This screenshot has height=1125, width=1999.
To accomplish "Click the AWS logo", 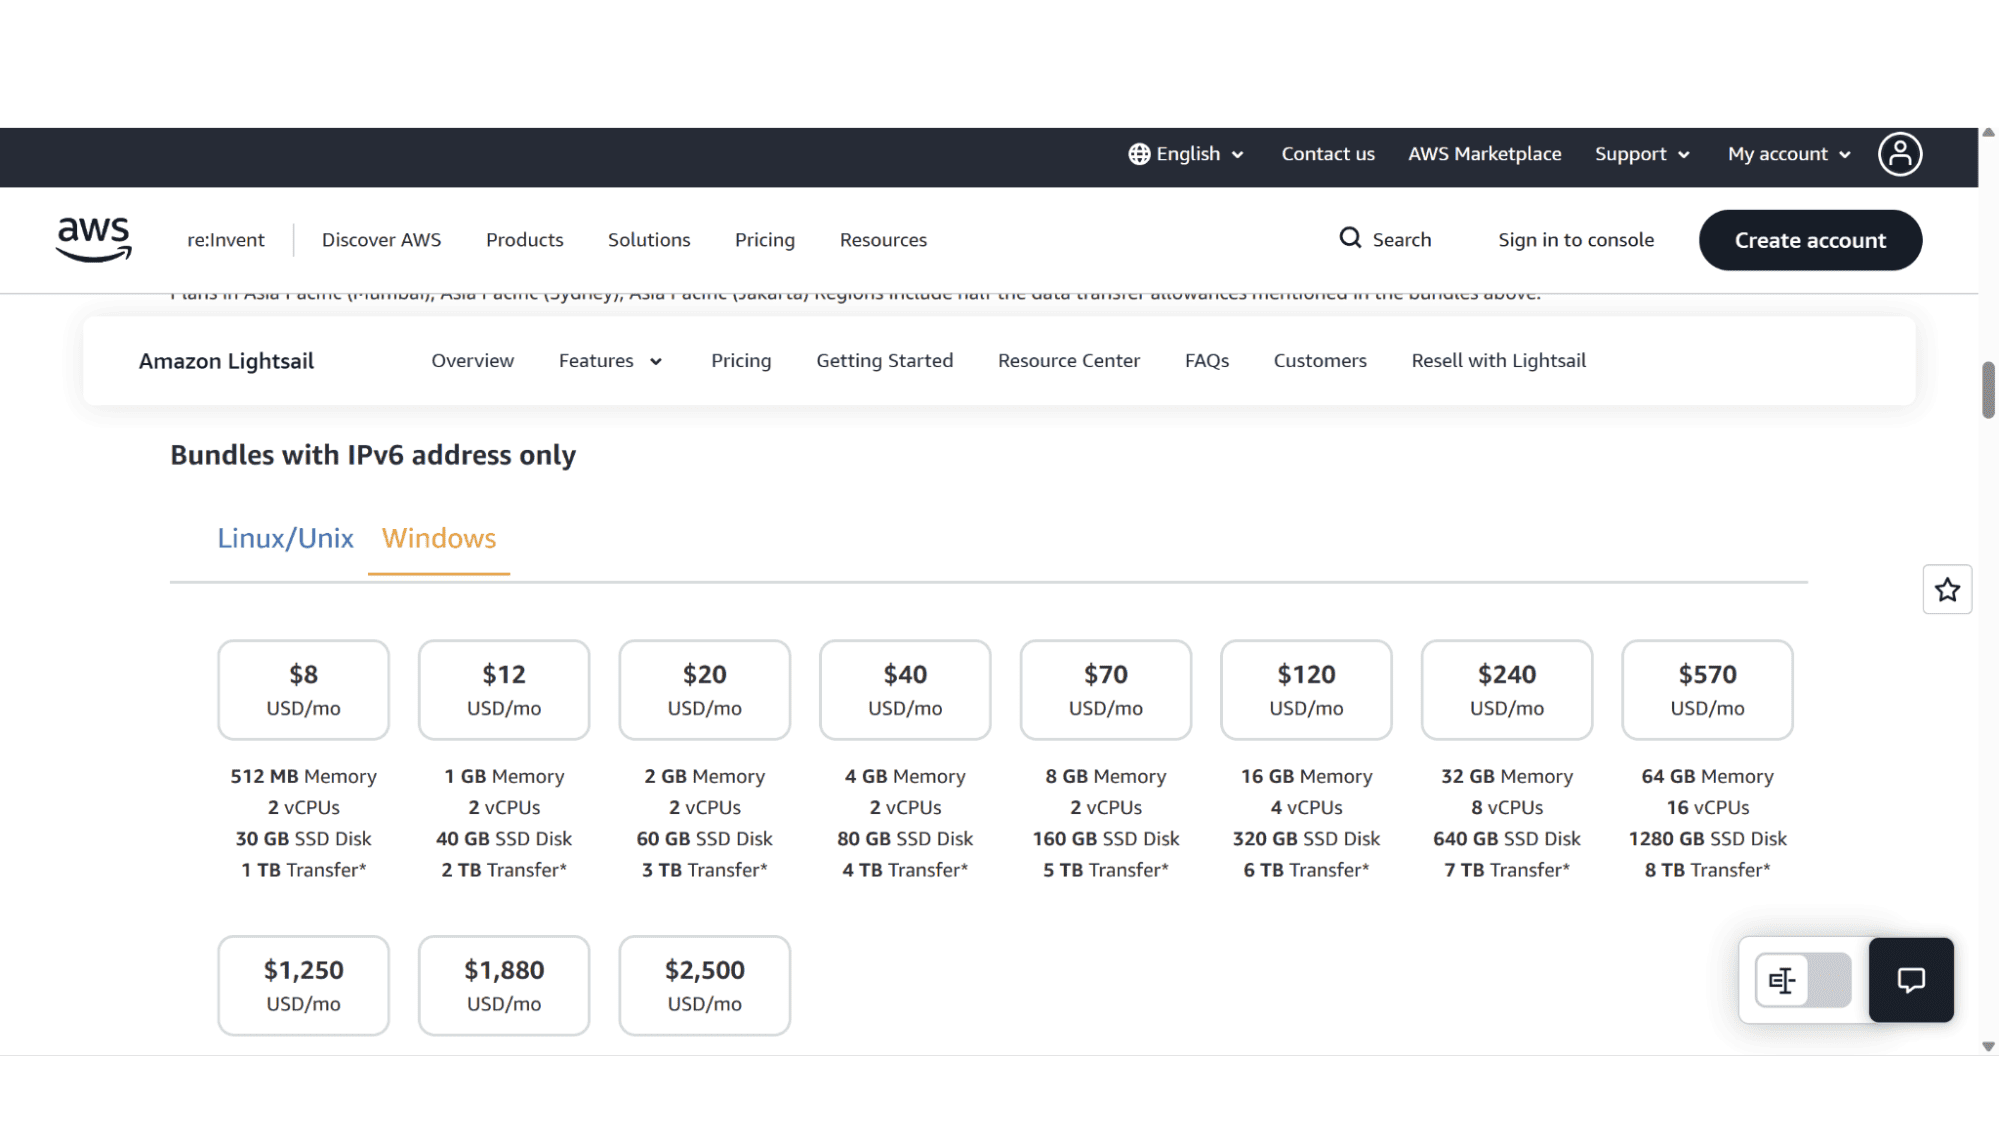I will click(94, 240).
